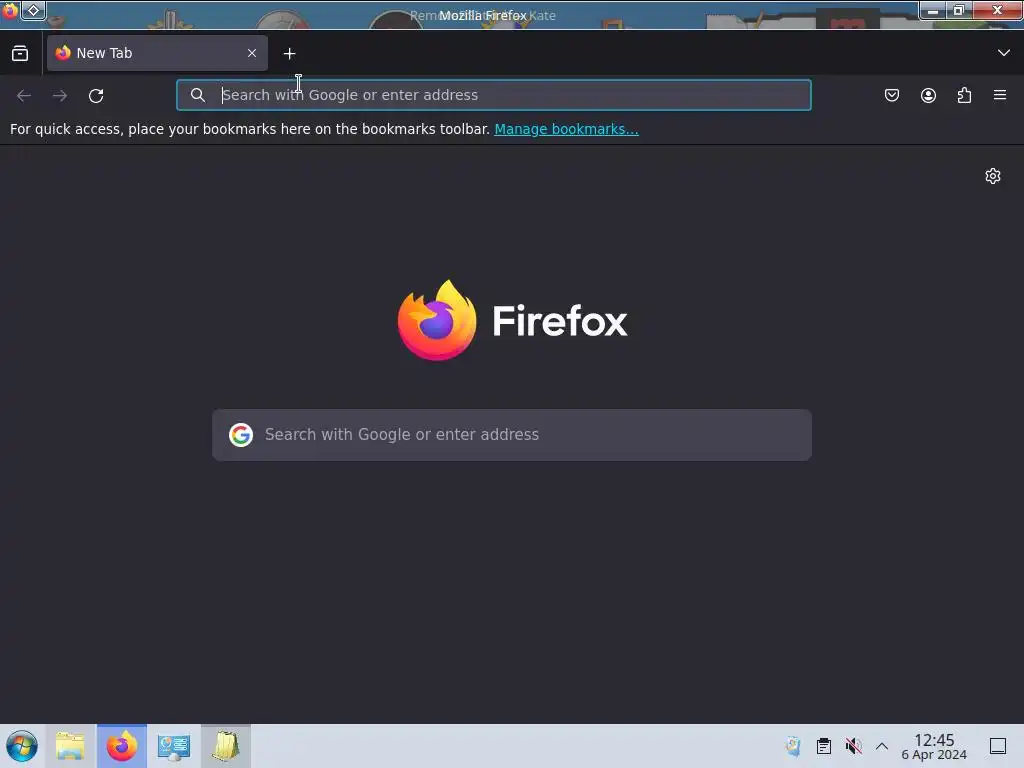Unmute audio via volume tray icon
The height and width of the screenshot is (768, 1024).
pos(853,746)
